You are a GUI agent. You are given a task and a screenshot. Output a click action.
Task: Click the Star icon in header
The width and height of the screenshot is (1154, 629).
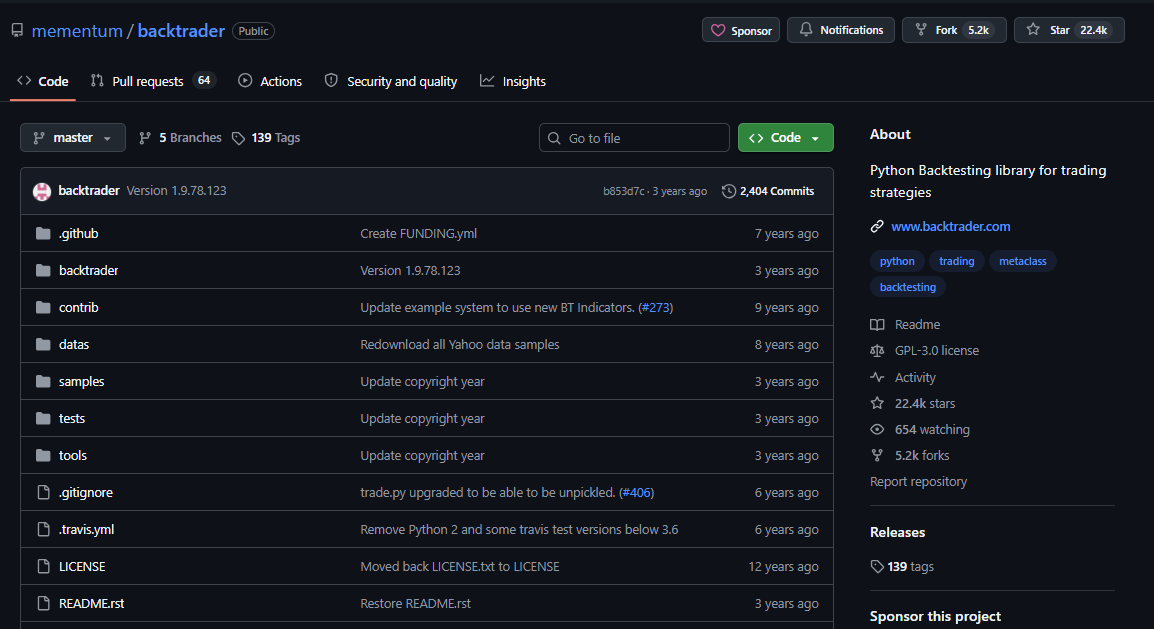pyautogui.click(x=1033, y=29)
